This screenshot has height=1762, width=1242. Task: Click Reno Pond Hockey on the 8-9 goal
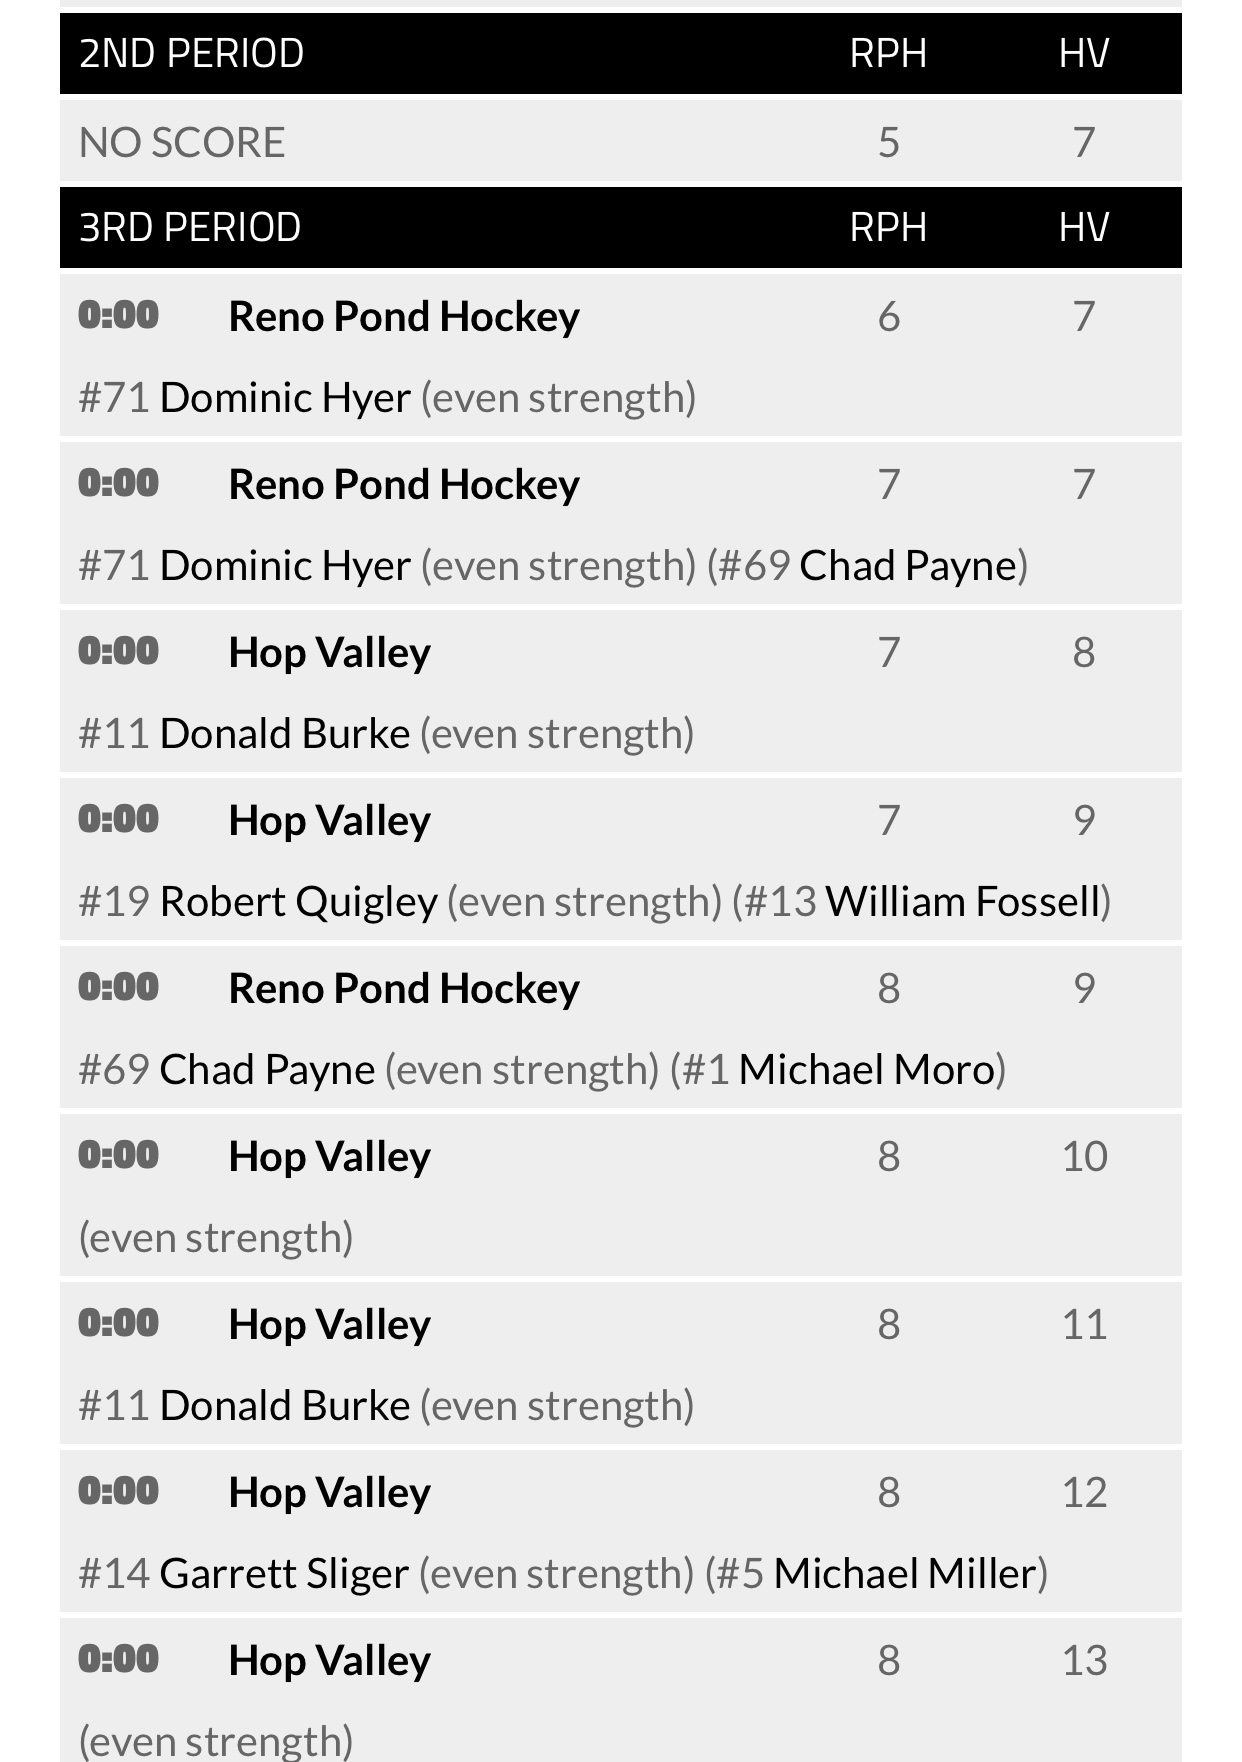coord(404,989)
